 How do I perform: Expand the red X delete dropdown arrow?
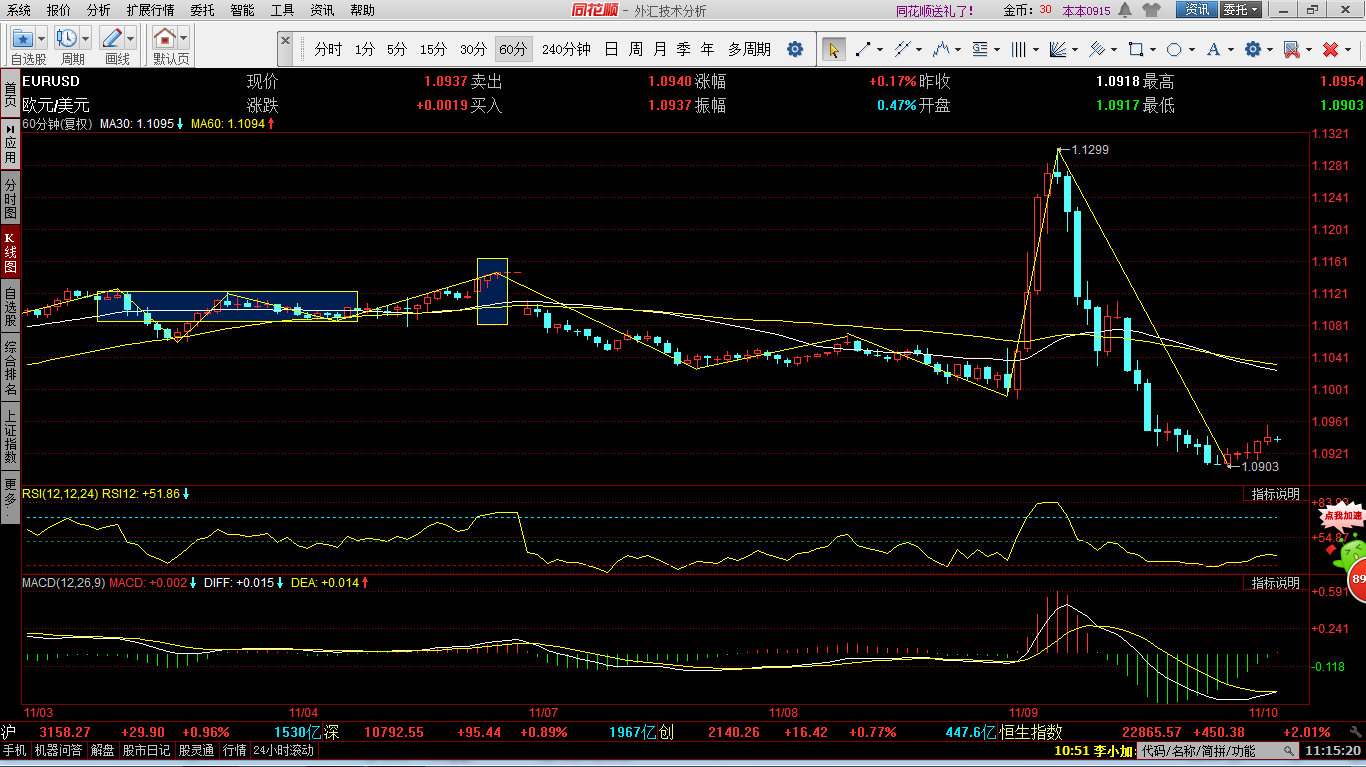1347,49
